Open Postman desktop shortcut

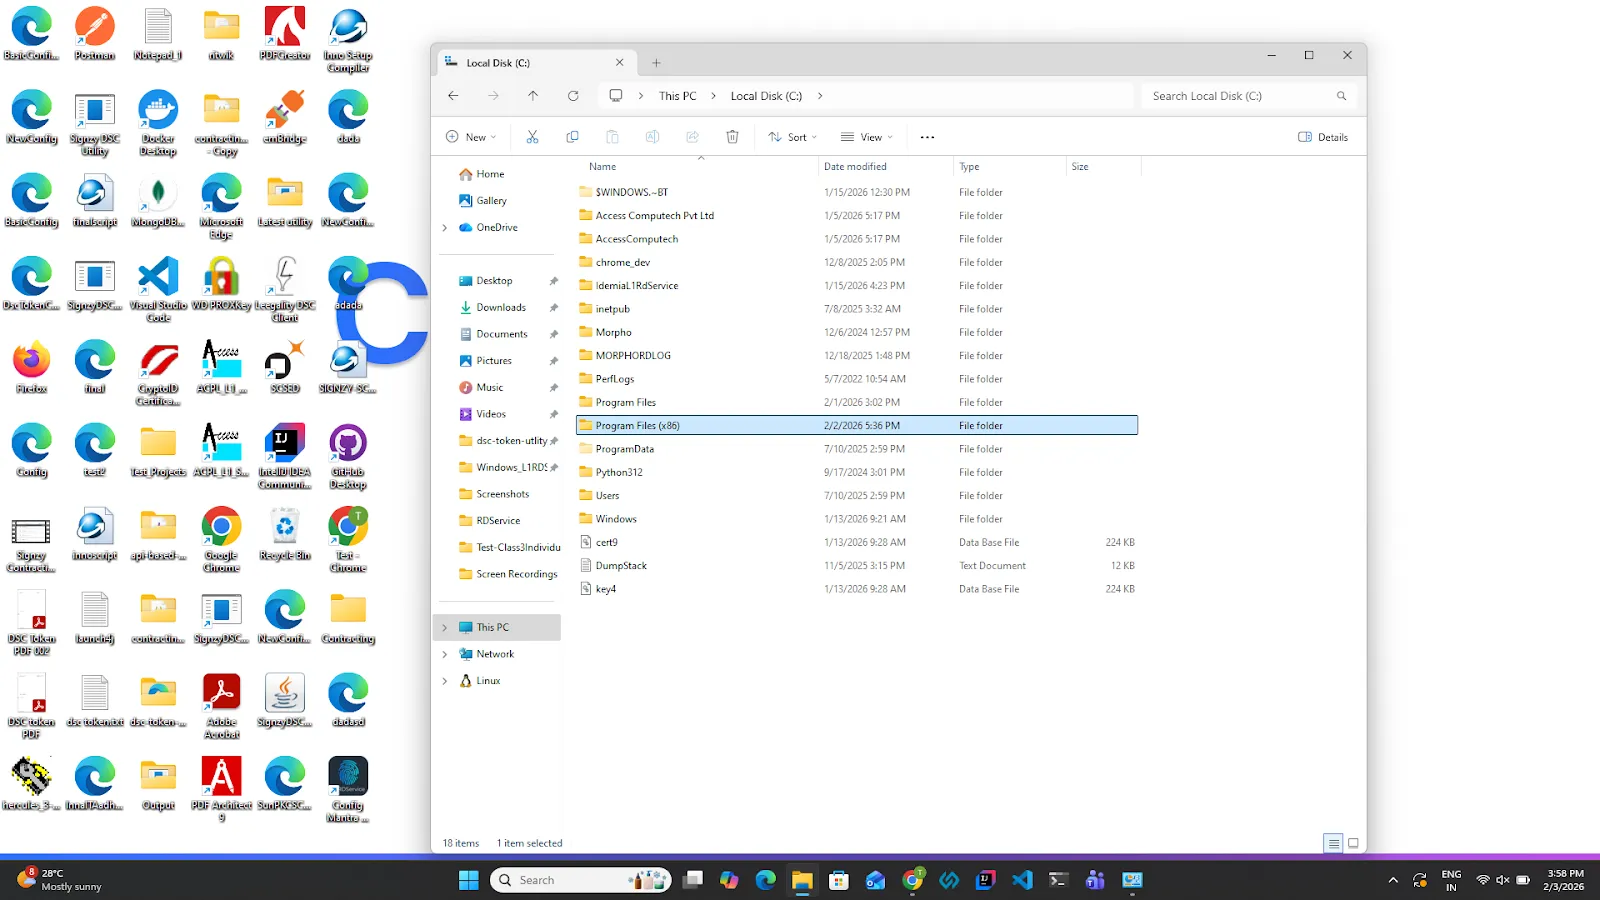pos(95,34)
